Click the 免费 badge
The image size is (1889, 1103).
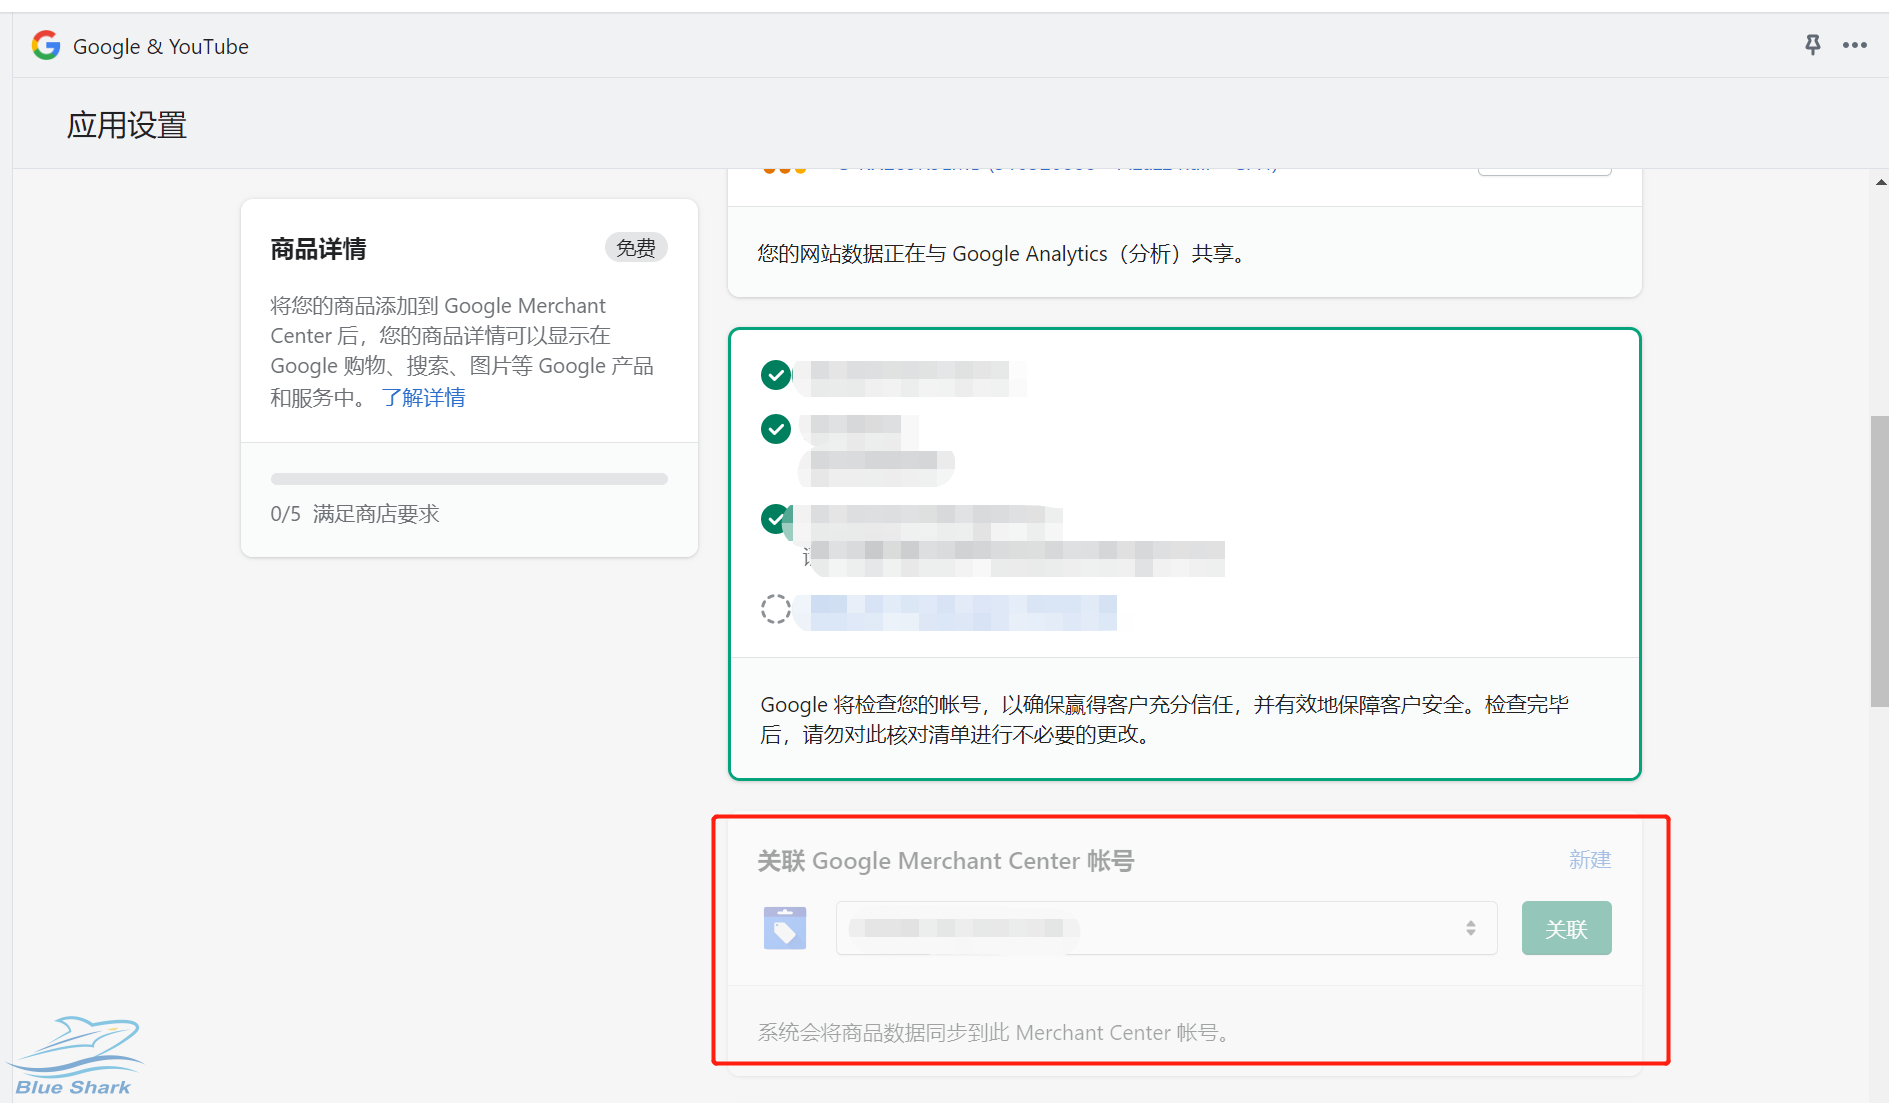(x=636, y=248)
